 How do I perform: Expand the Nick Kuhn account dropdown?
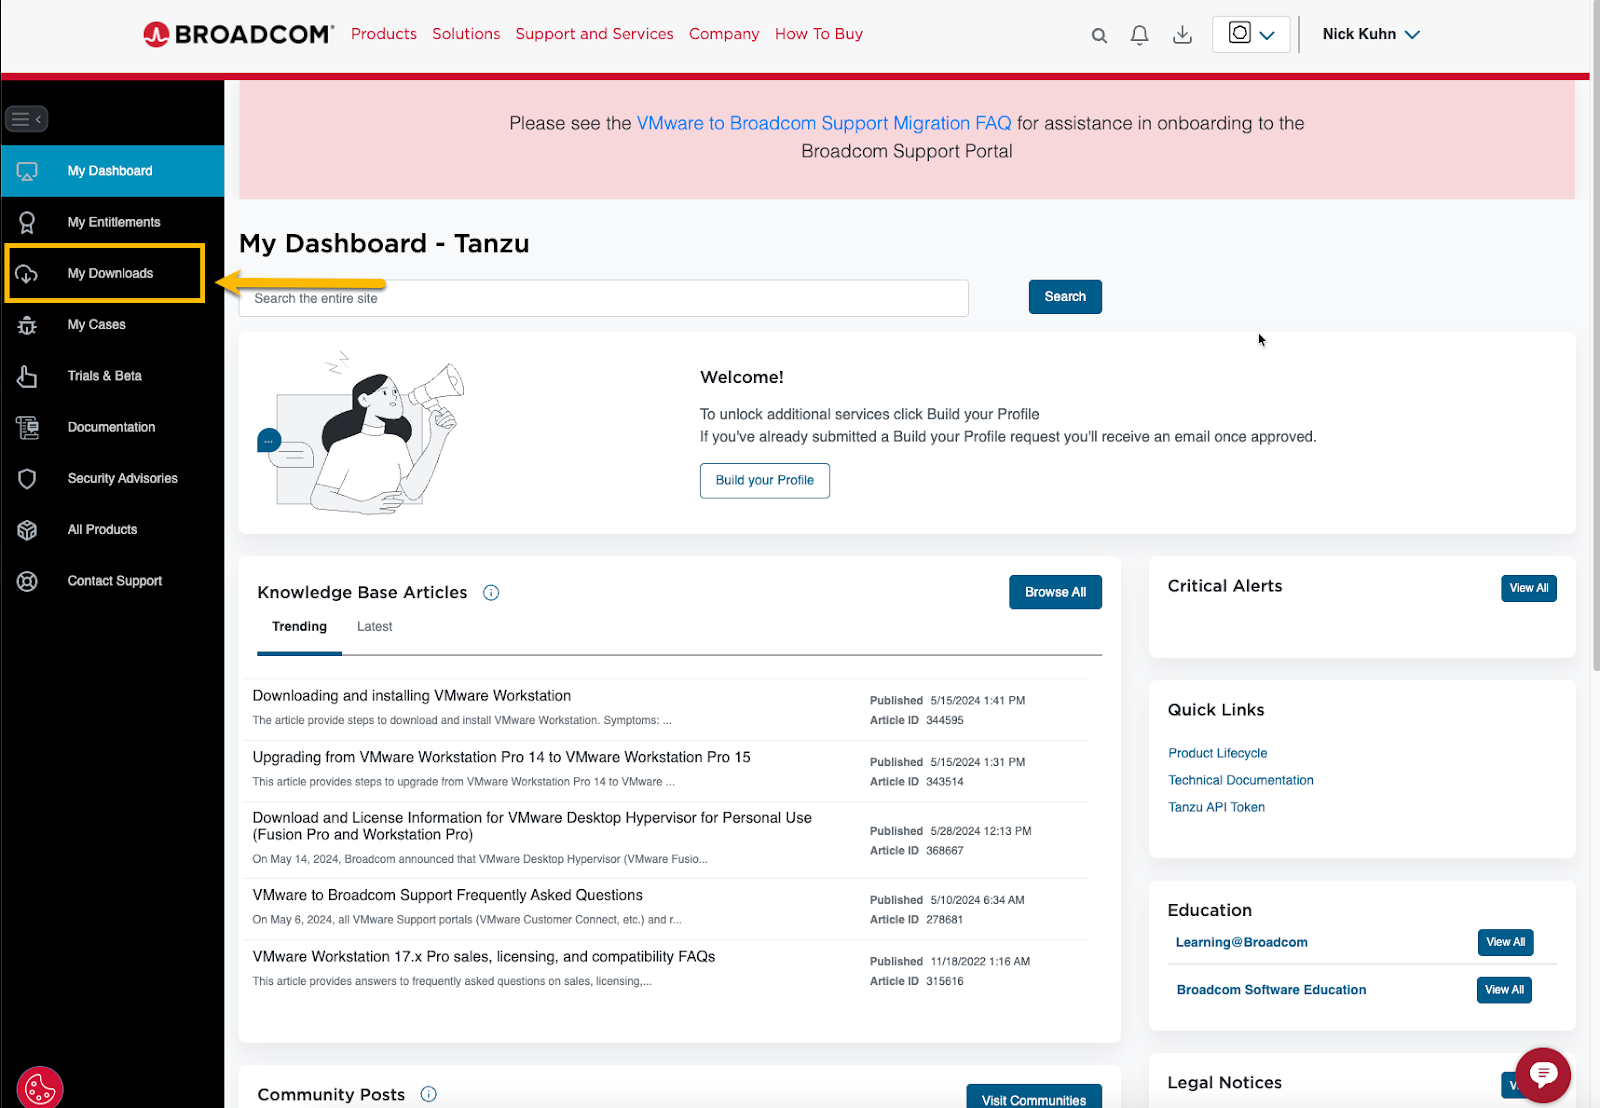[1371, 34]
